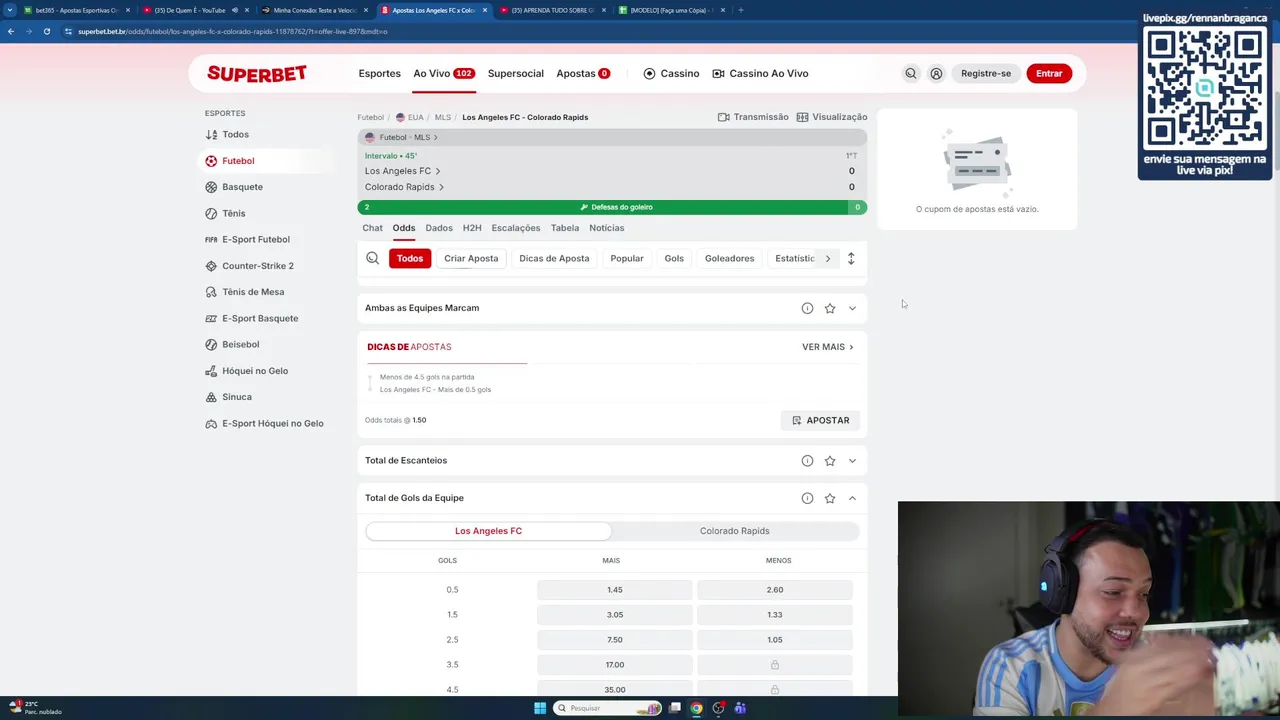1280x720 pixels.
Task: Expand Total de Escanteios market
Action: coord(852,461)
